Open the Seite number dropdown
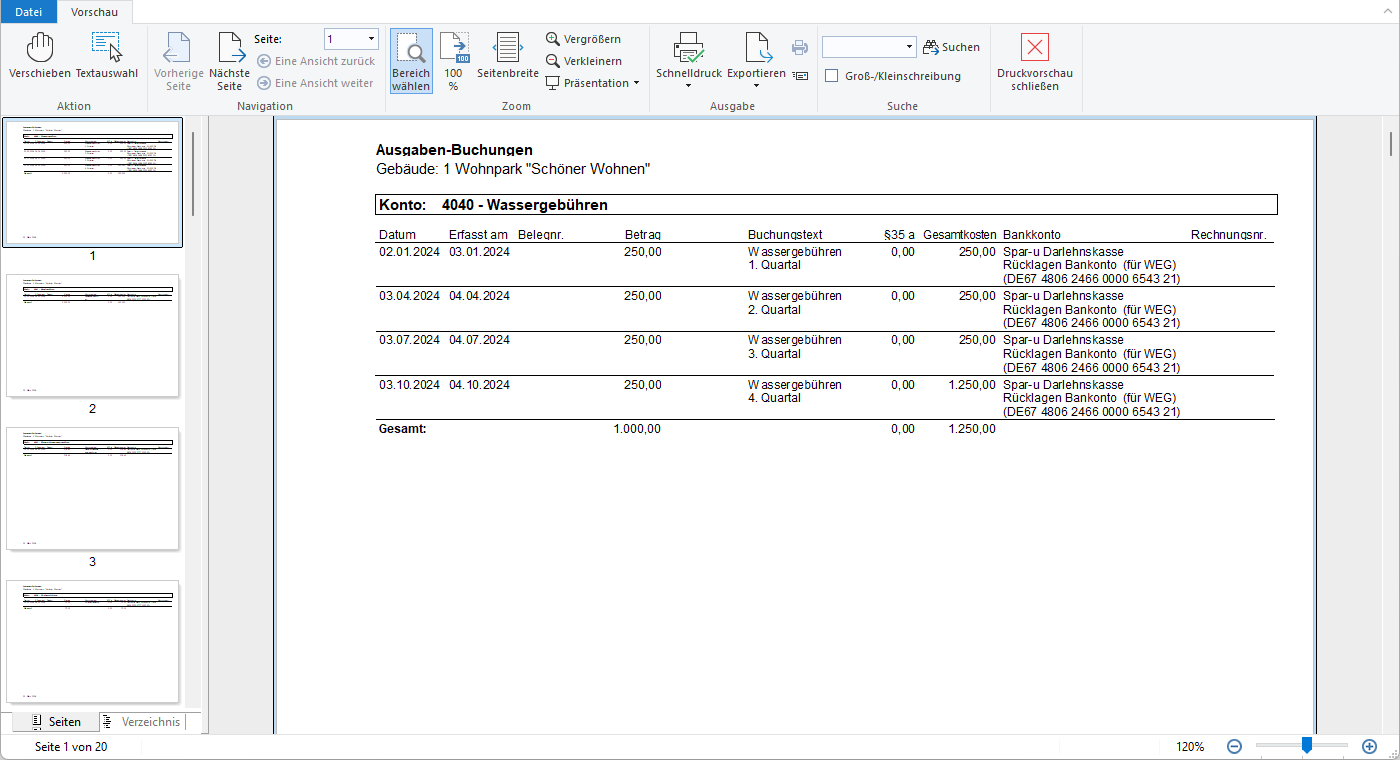 372,39
